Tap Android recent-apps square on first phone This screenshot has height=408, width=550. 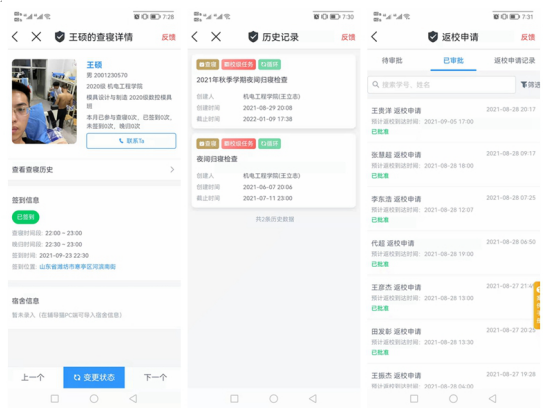click(55, 399)
